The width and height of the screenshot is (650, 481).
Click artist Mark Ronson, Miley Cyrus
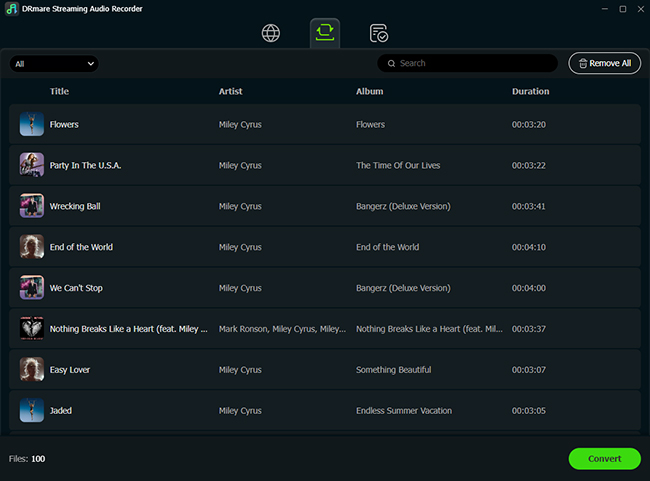(x=282, y=329)
